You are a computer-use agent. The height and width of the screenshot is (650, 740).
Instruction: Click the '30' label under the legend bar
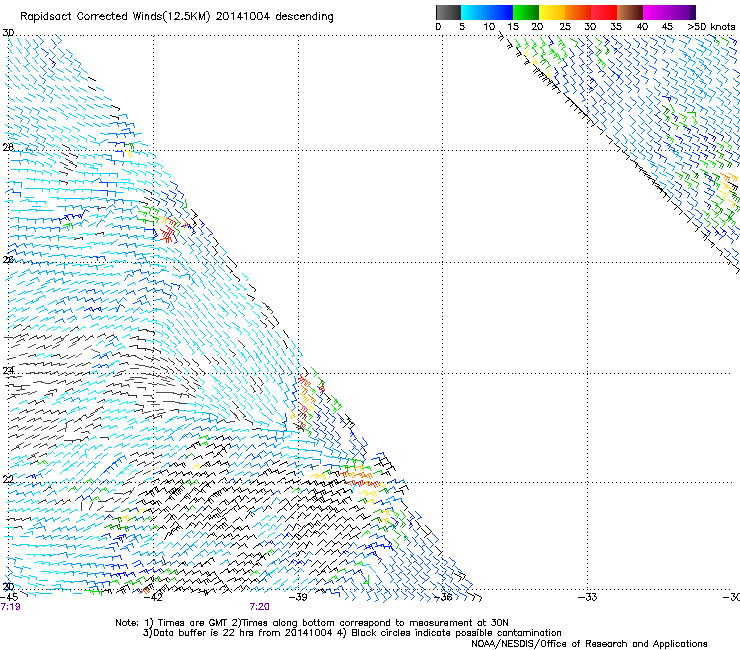click(590, 27)
